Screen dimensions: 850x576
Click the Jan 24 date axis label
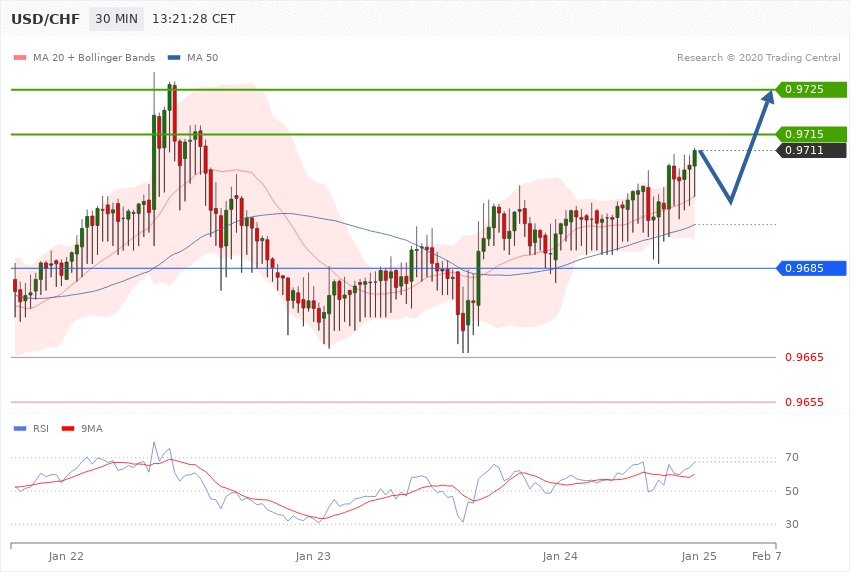(560, 556)
